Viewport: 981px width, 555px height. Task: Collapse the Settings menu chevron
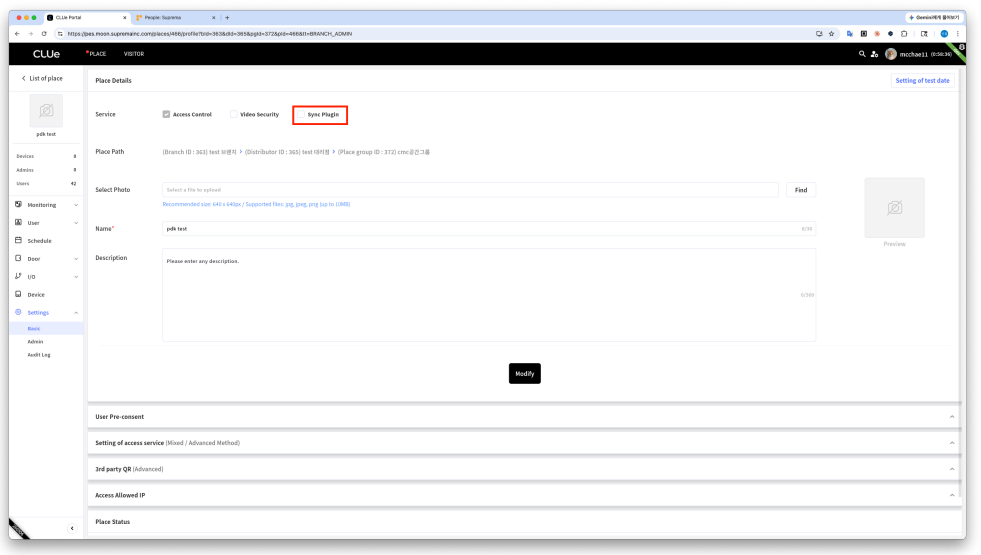(x=76, y=313)
